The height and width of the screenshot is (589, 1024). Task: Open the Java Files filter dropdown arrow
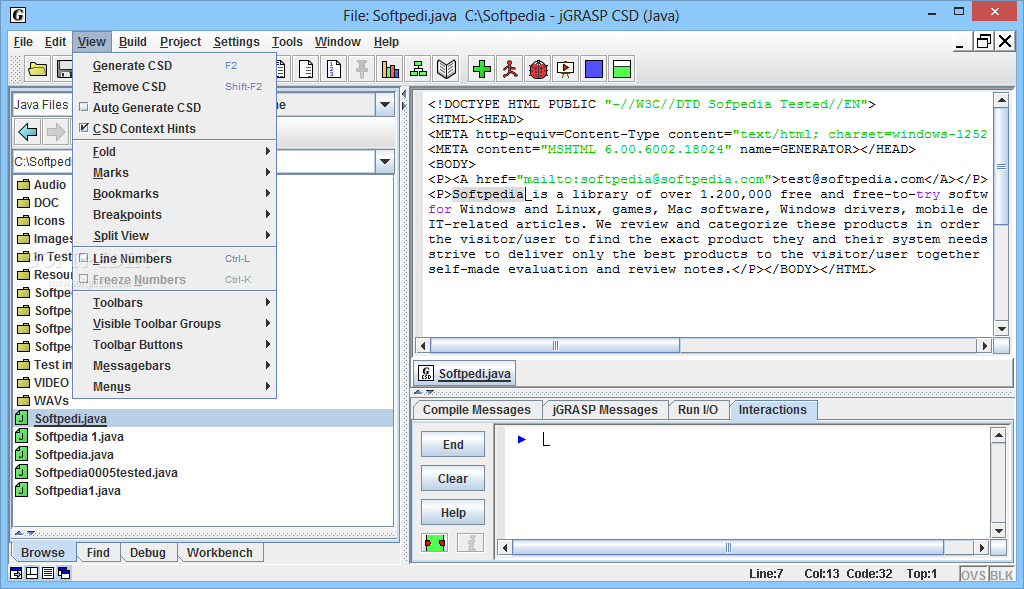385,104
